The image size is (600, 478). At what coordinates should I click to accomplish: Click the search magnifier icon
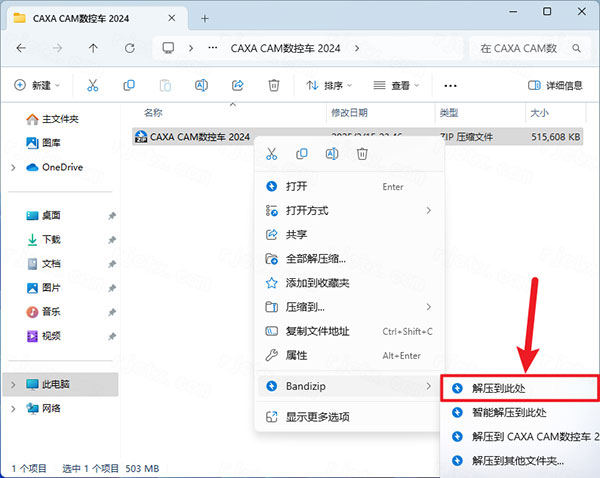(x=576, y=48)
